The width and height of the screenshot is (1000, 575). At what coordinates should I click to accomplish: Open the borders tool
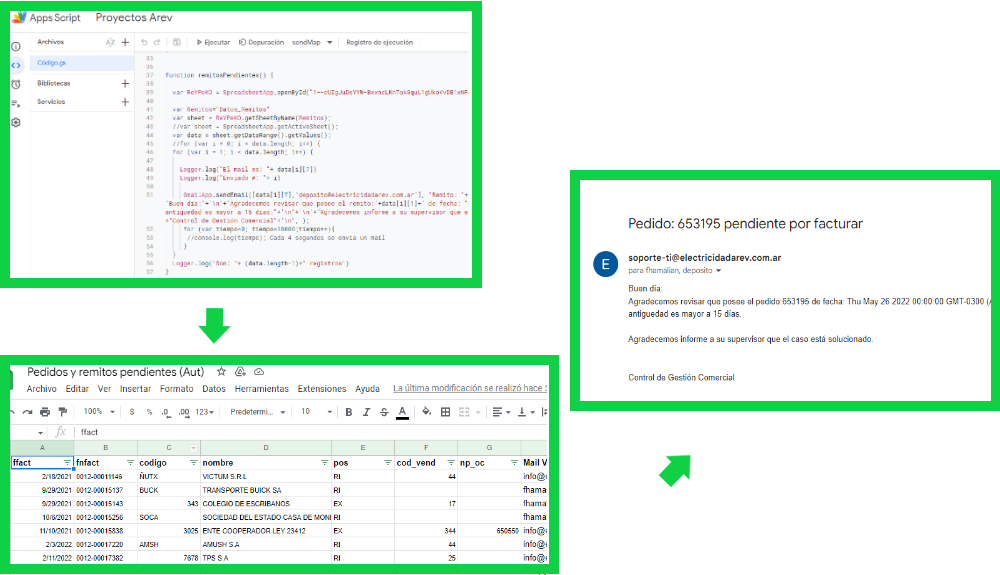pyautogui.click(x=446, y=412)
